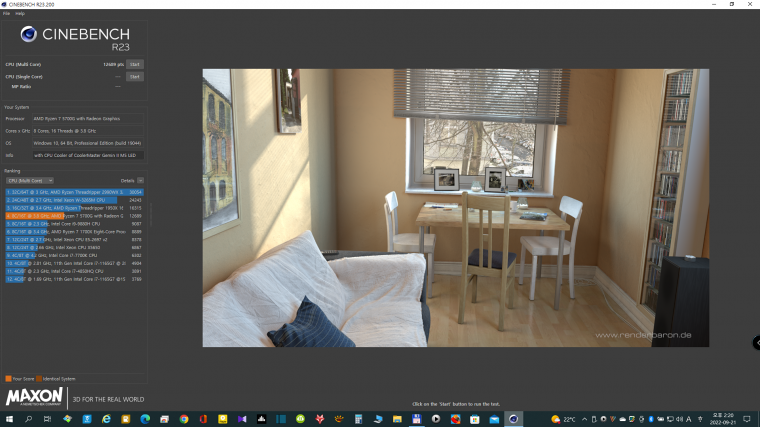
Task: Select ranking row 7 Xeon E5-2697 v2
Action: tap(74, 240)
